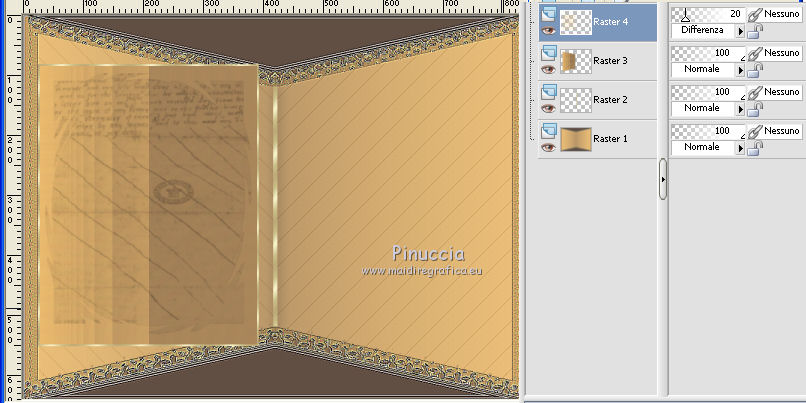The image size is (806, 403).
Task: Click the Raster 2 opacity slider at 100
Action: [708, 92]
